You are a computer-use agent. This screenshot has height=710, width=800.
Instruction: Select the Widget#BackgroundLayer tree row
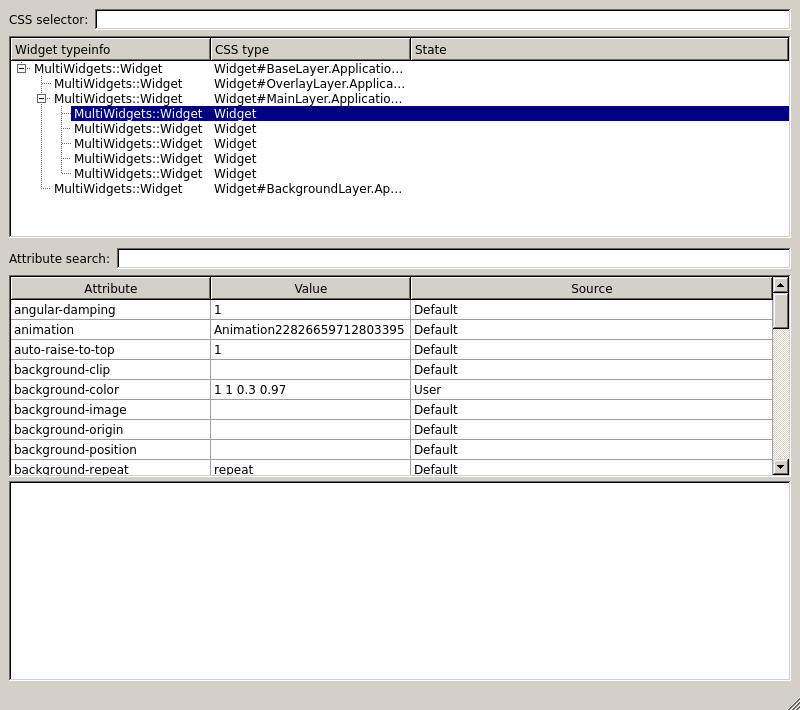click(x=400, y=189)
